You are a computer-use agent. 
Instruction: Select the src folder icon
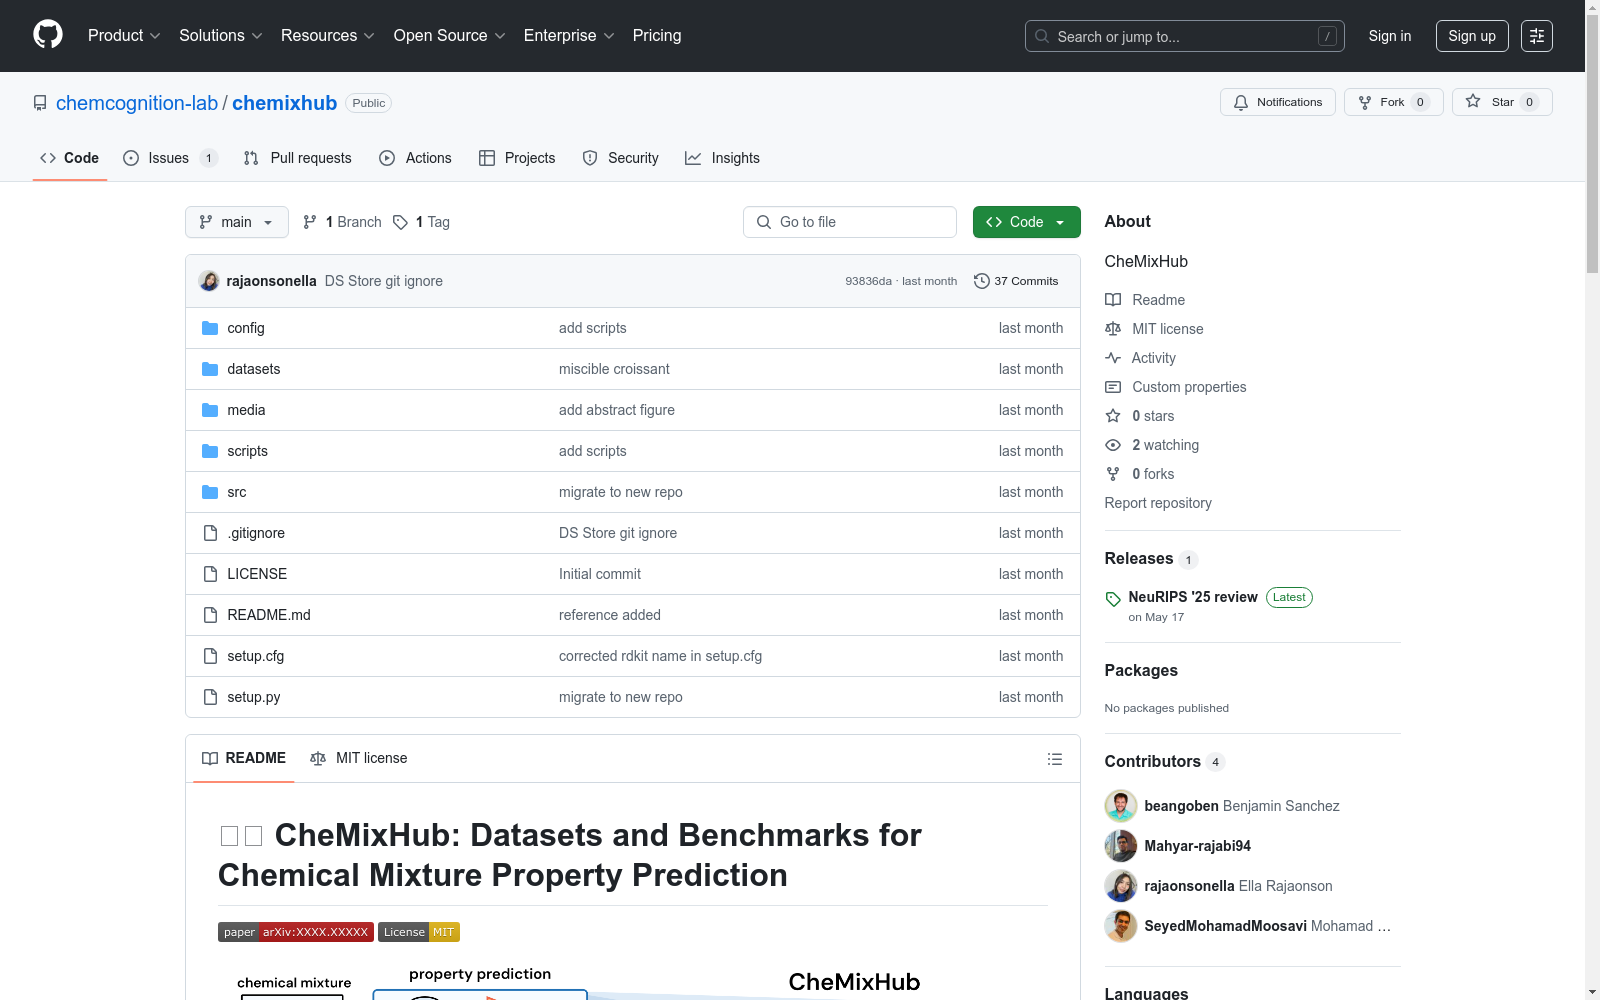[210, 492]
